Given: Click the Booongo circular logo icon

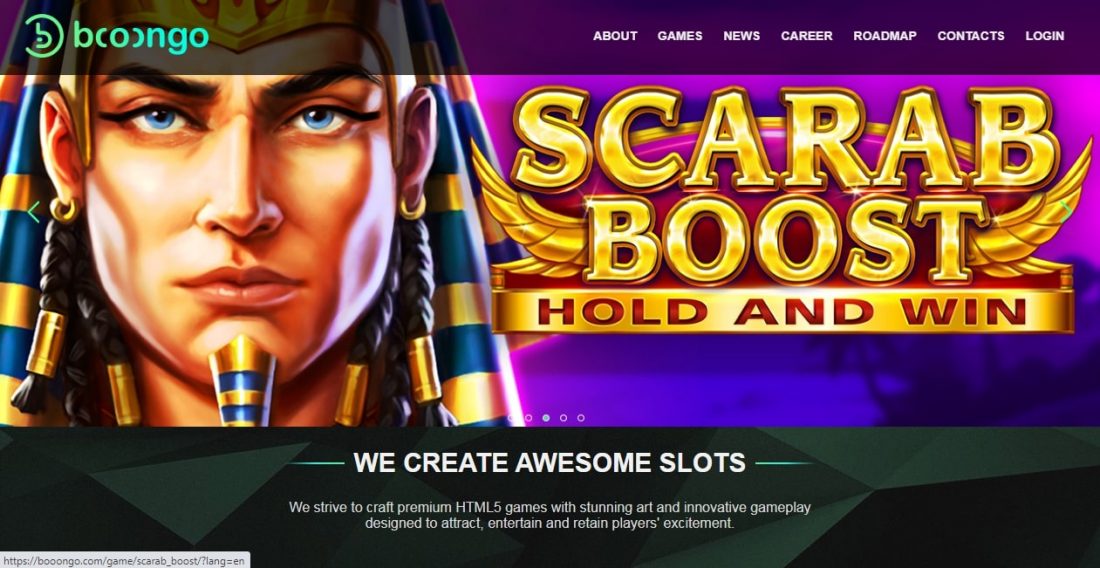Looking at the screenshot, I should pos(44,36).
